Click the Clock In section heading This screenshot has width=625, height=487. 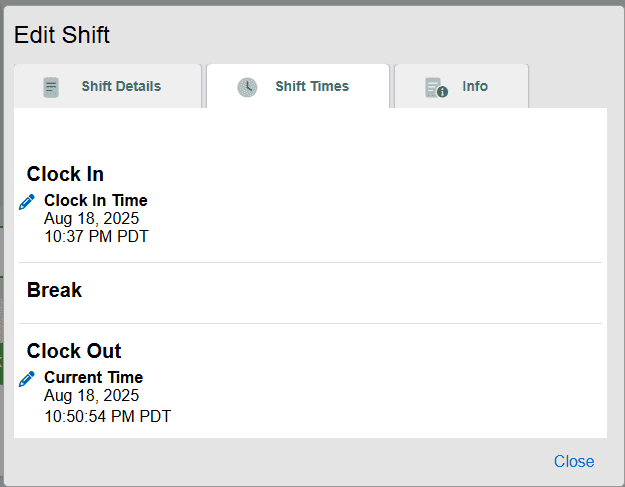66,174
